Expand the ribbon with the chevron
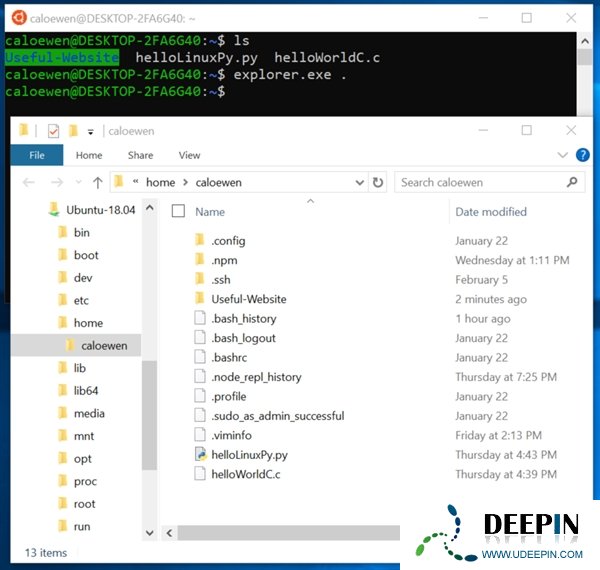Image resolution: width=600 pixels, height=570 pixels. [562, 155]
